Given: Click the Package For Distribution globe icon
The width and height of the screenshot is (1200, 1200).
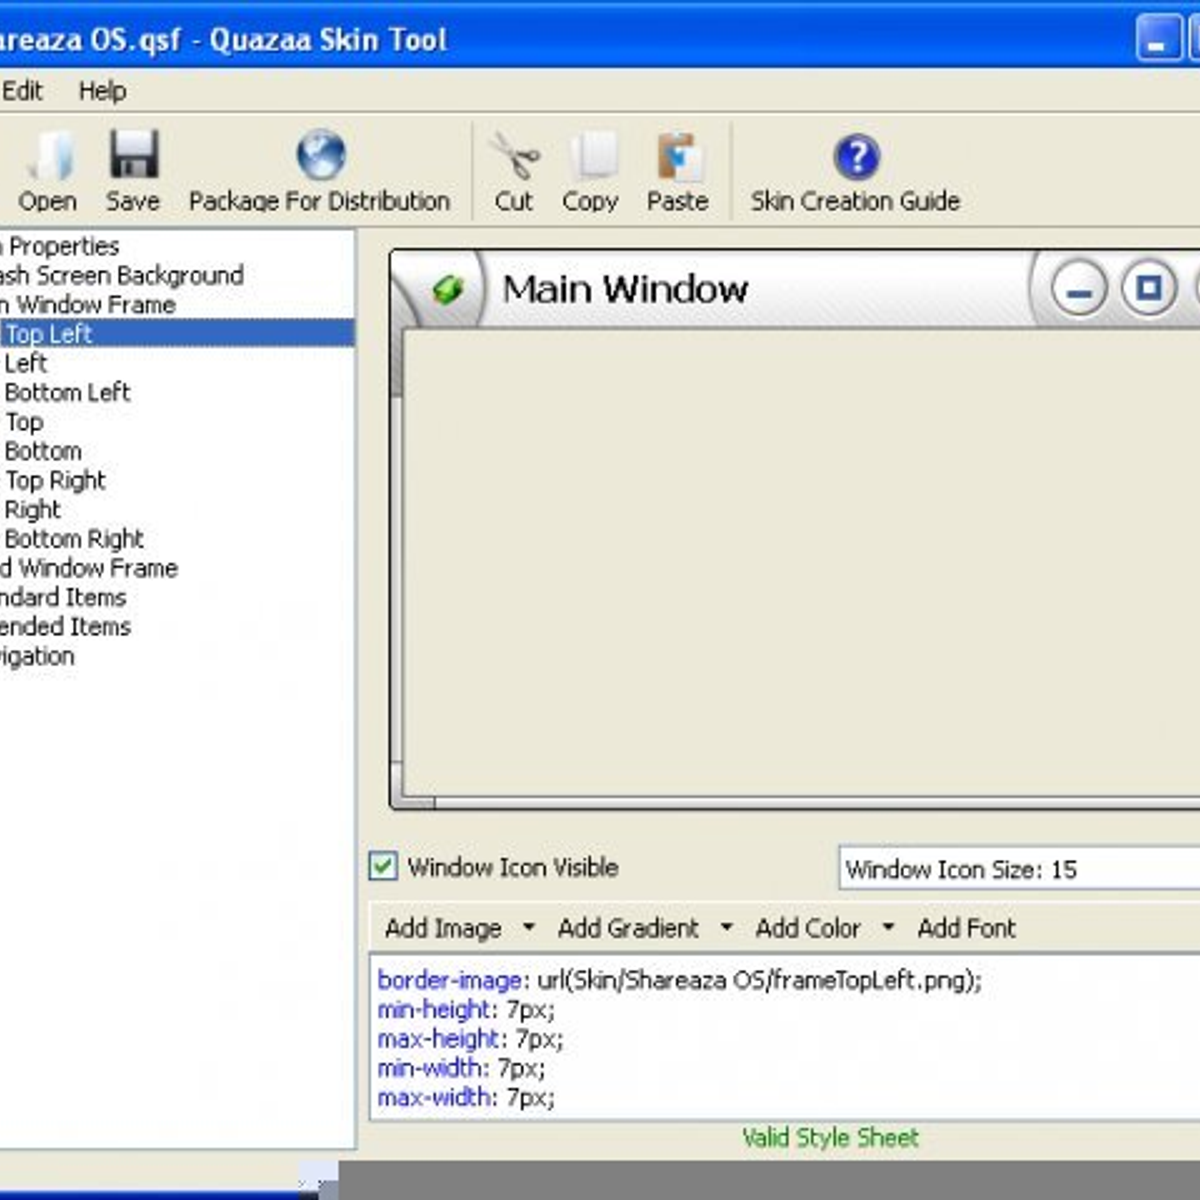Looking at the screenshot, I should coord(320,156).
